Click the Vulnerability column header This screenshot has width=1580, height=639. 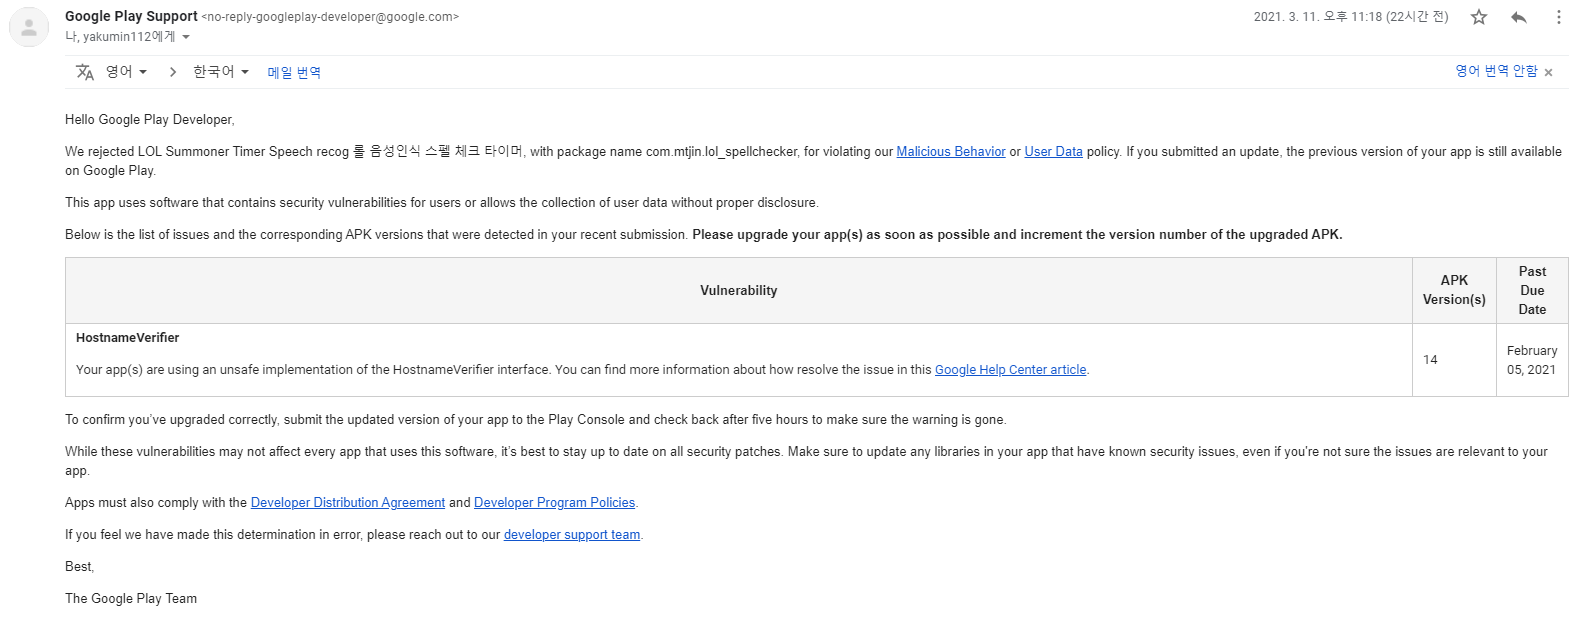point(738,291)
